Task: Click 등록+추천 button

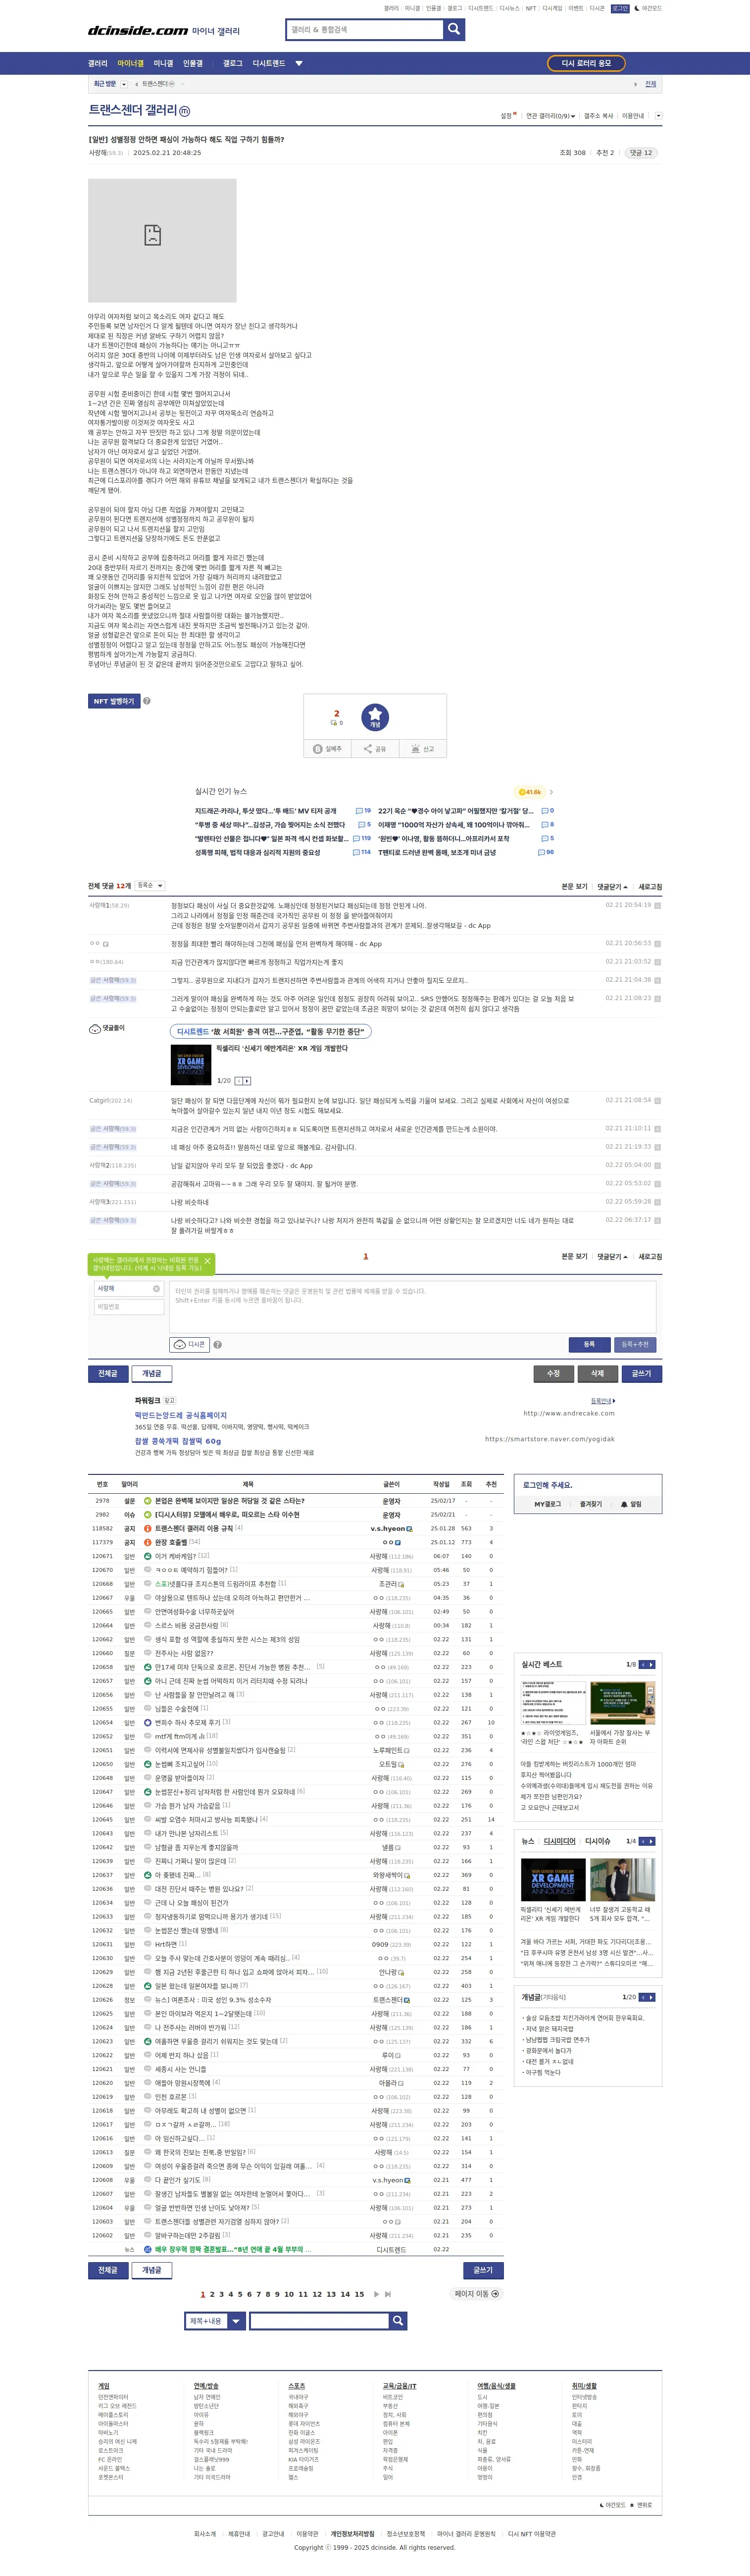Action: [x=635, y=1344]
